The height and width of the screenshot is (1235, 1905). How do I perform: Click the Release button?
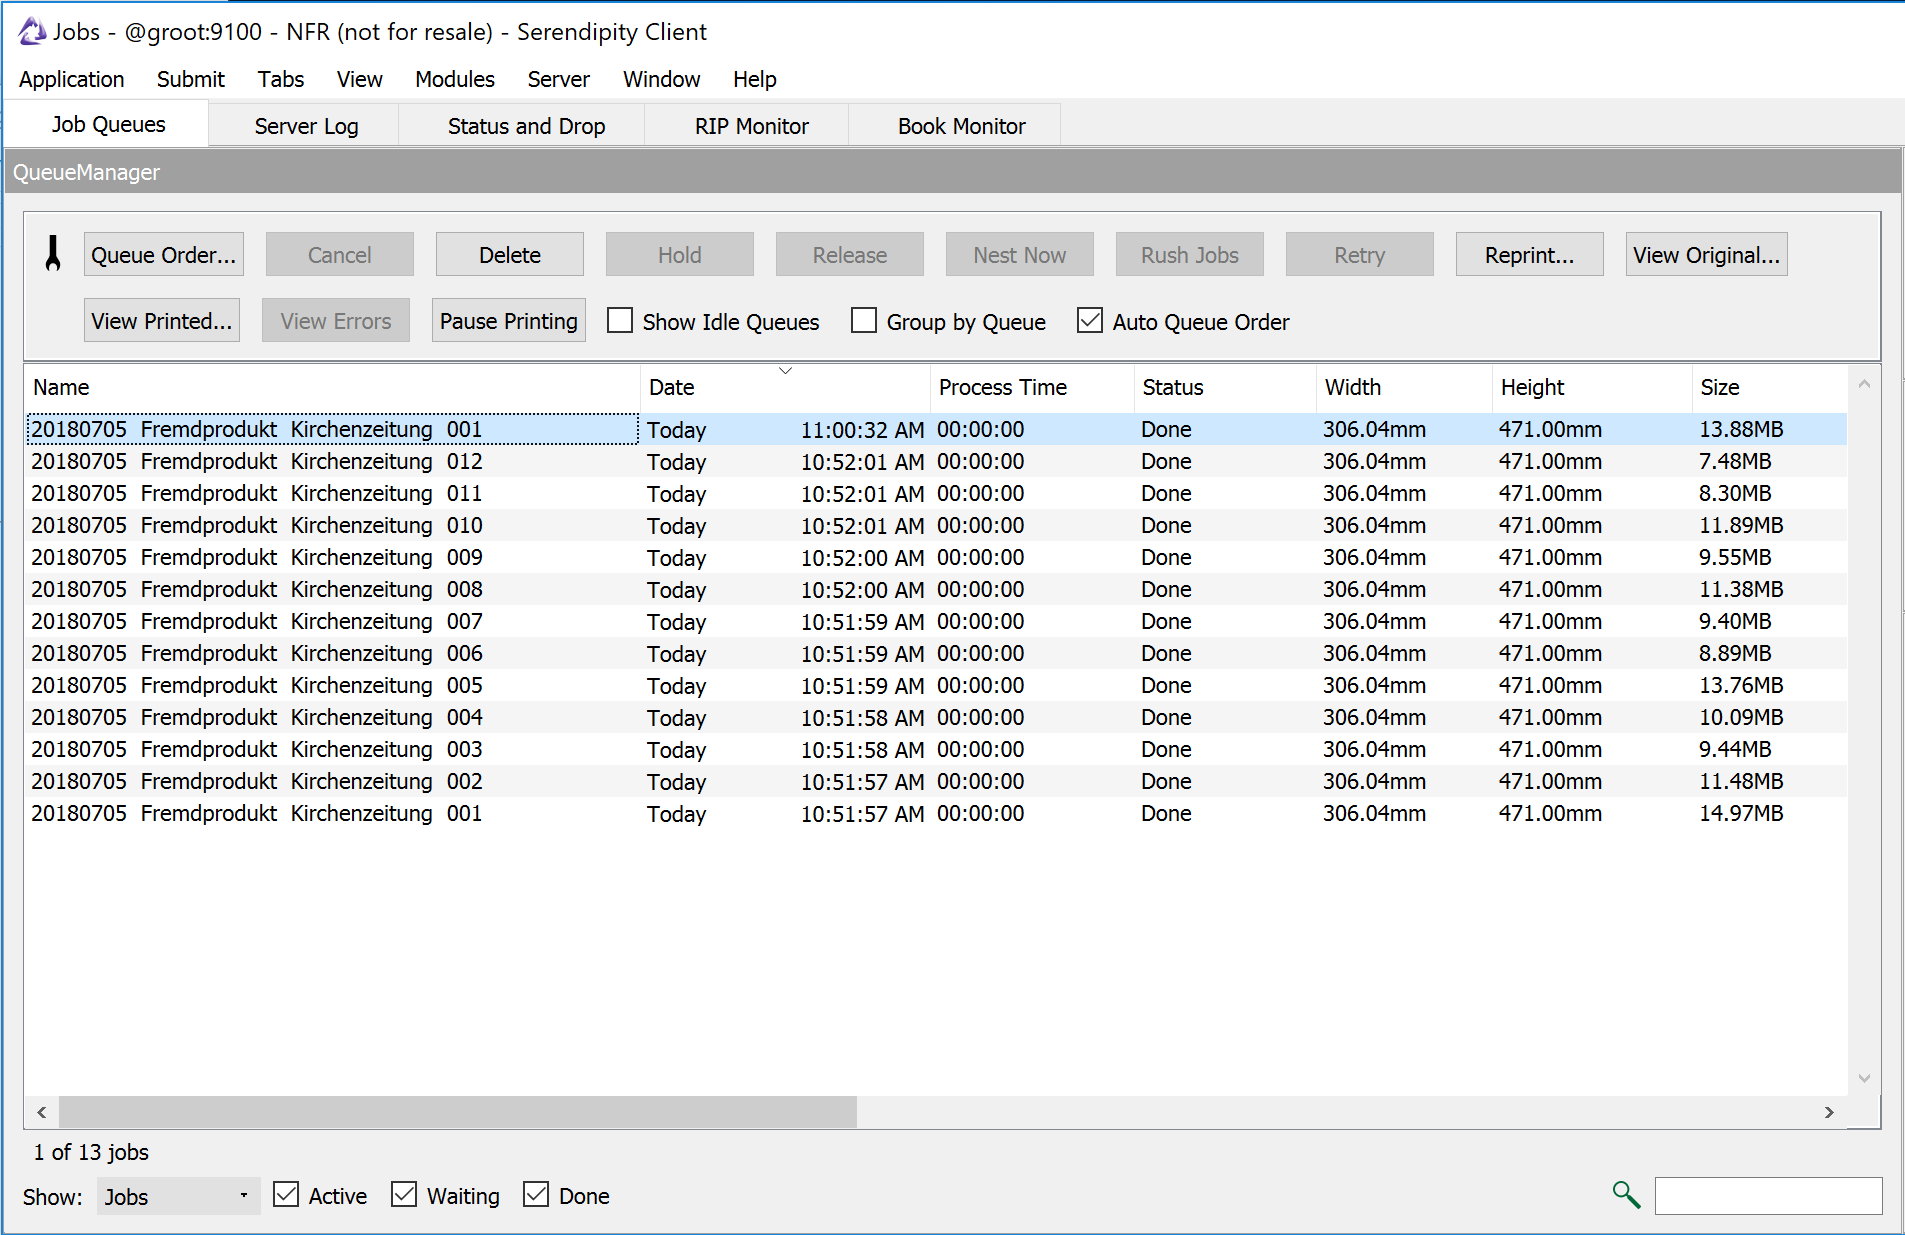pyautogui.click(x=850, y=255)
